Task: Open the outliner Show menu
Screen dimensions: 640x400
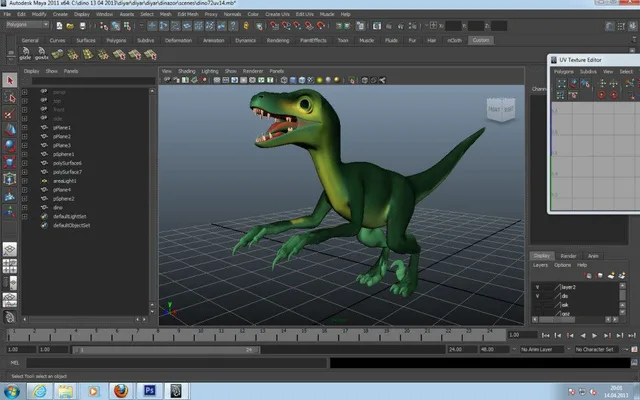Action: [51, 71]
